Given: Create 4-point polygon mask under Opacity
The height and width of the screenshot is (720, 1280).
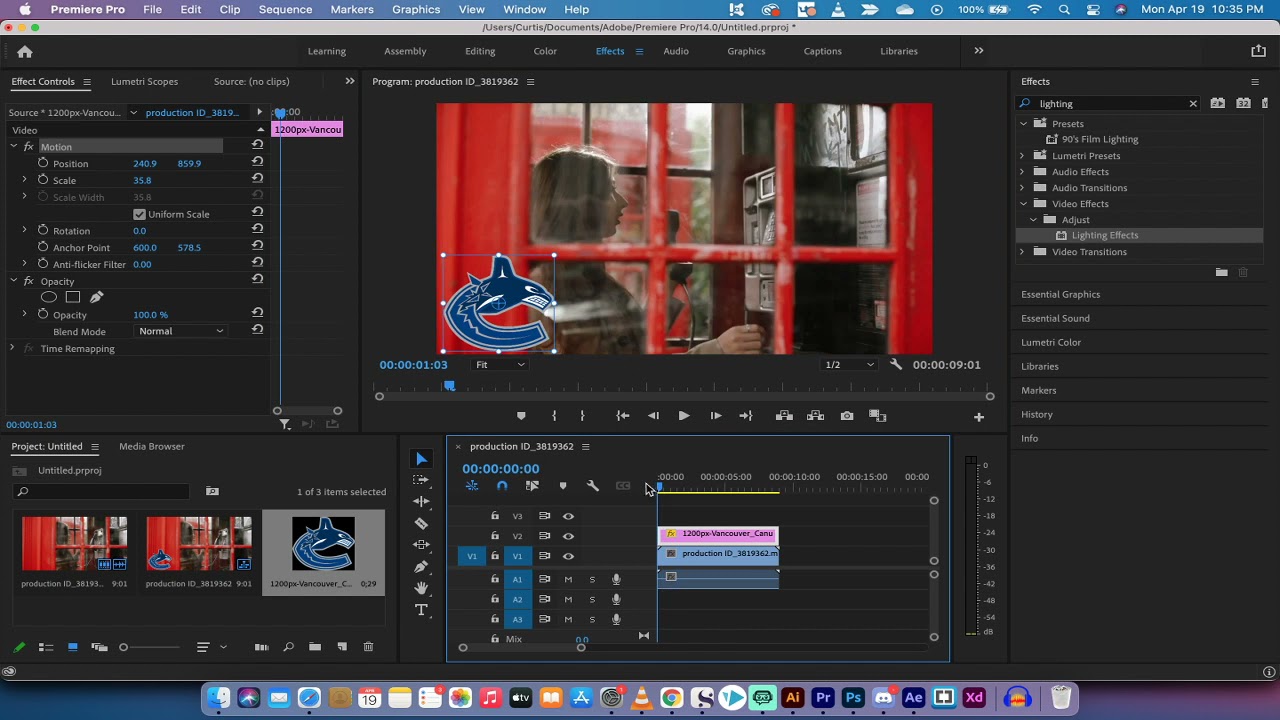Looking at the screenshot, I should click(73, 297).
